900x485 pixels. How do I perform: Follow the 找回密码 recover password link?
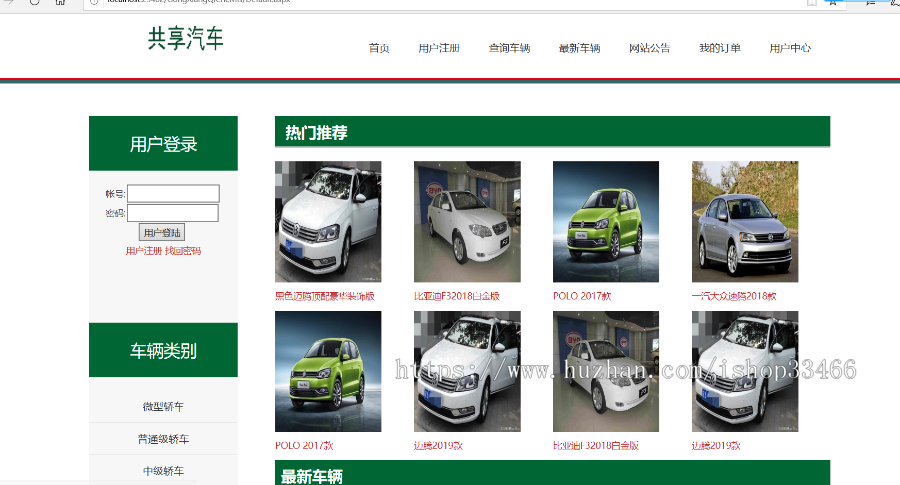click(x=183, y=251)
